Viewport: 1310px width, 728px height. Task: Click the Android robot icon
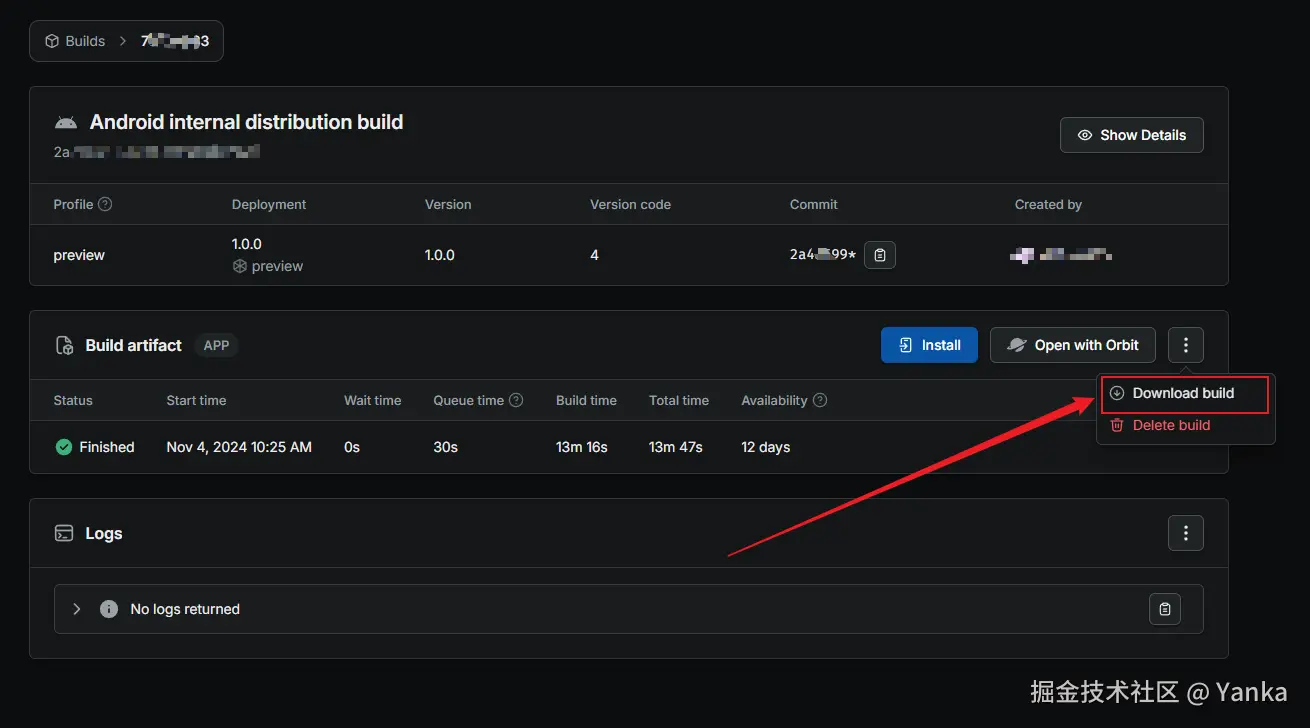(x=66, y=123)
